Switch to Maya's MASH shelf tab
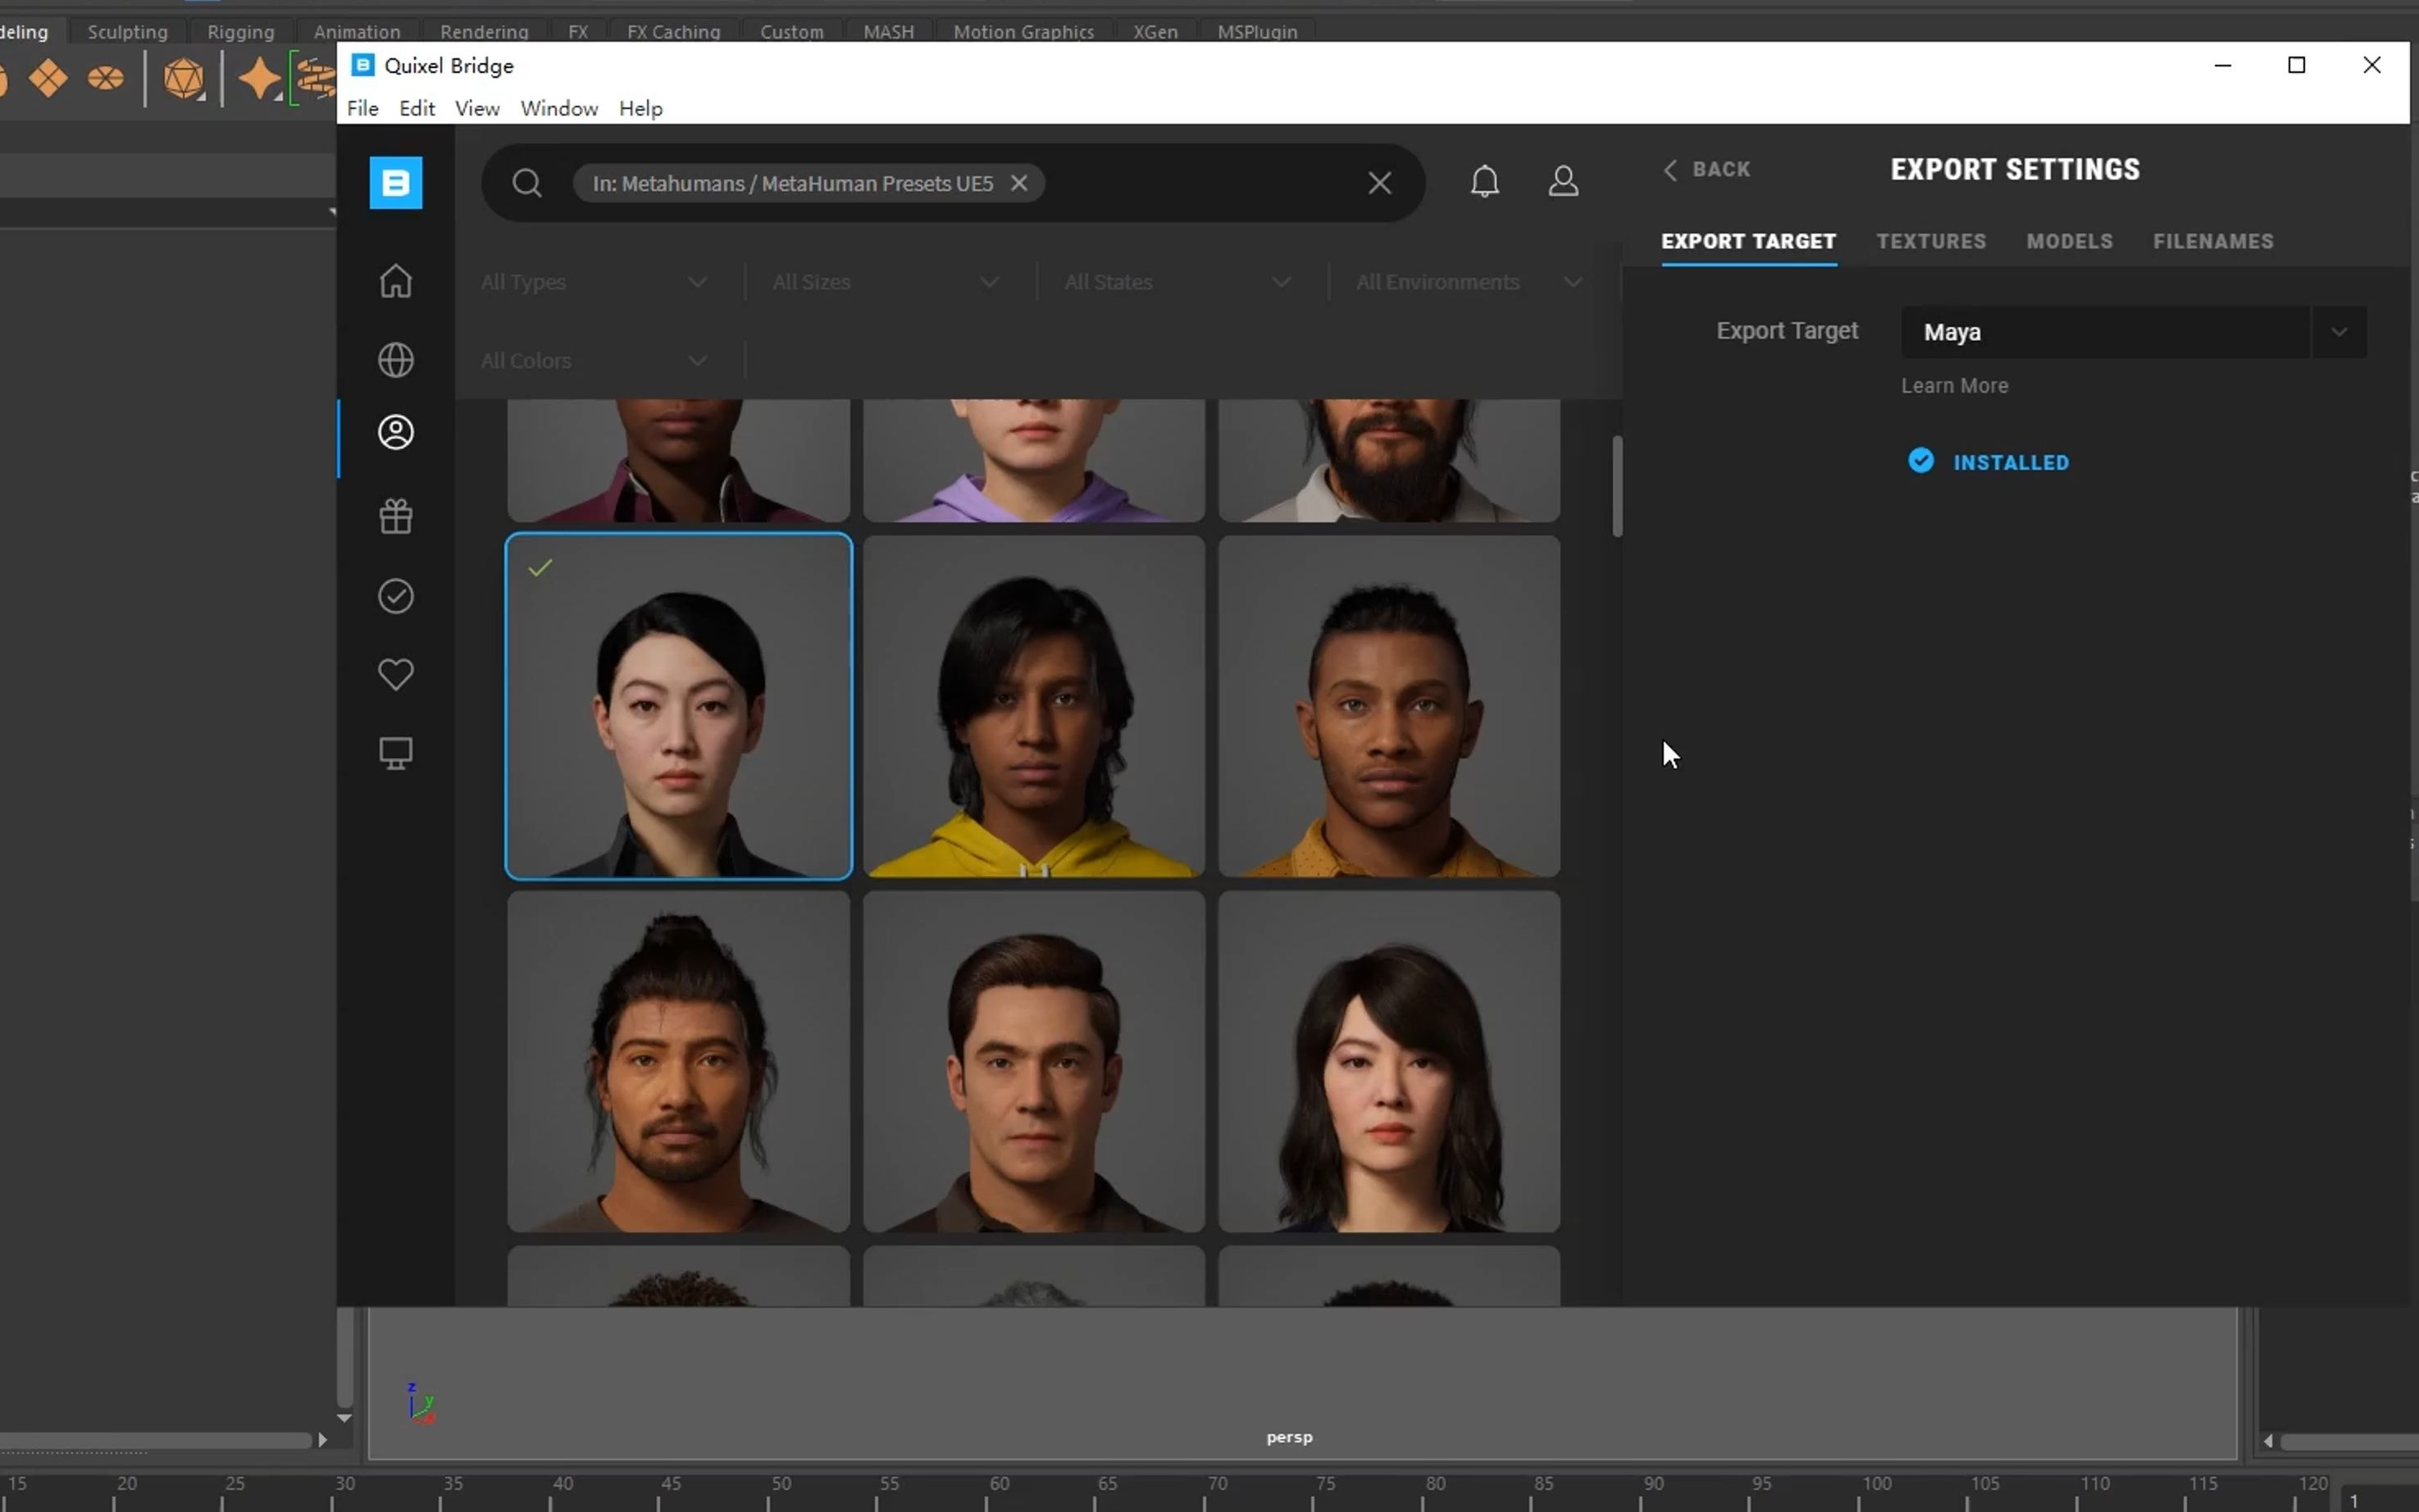Viewport: 2419px width, 1512px height. (x=888, y=31)
